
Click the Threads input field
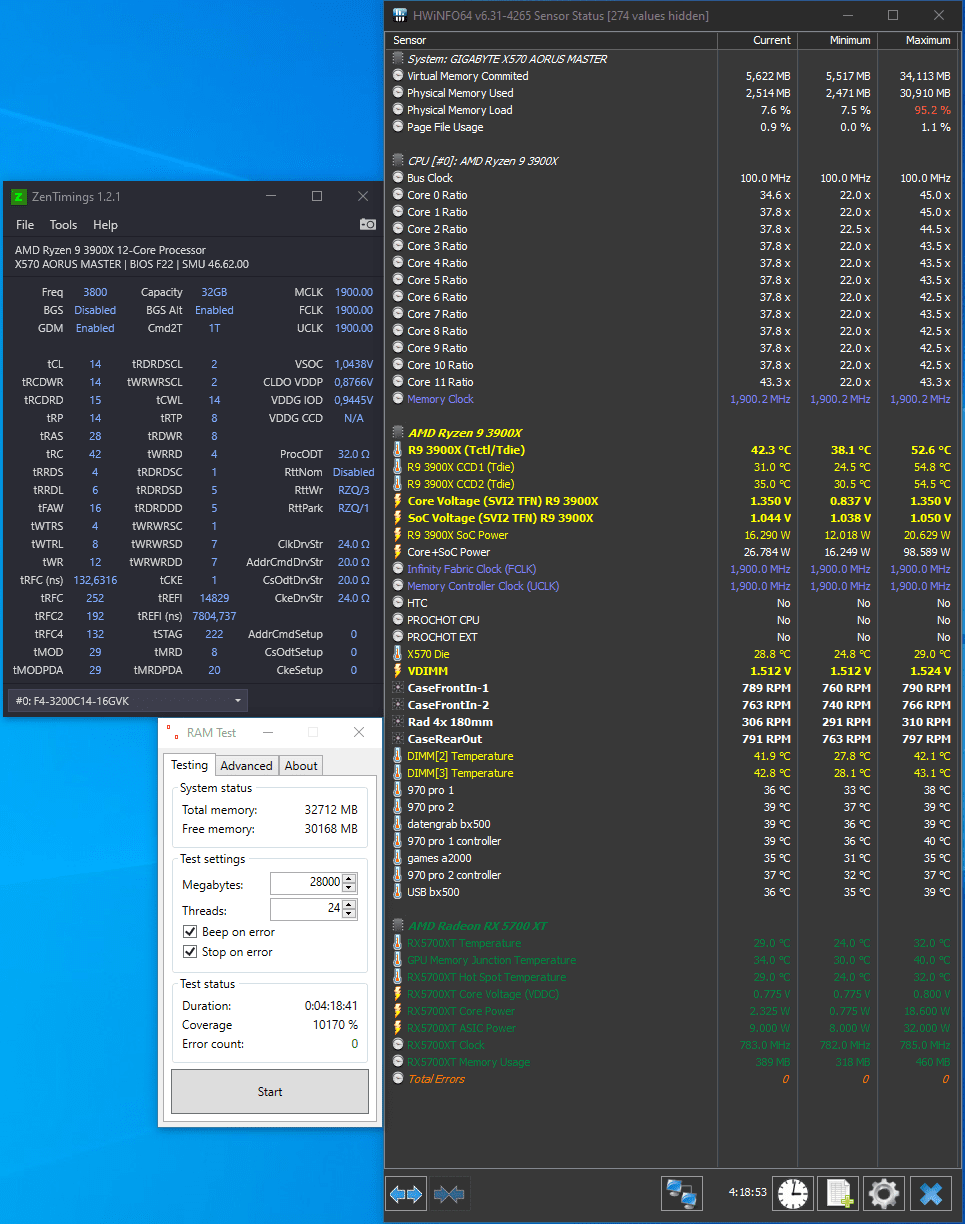coord(306,910)
